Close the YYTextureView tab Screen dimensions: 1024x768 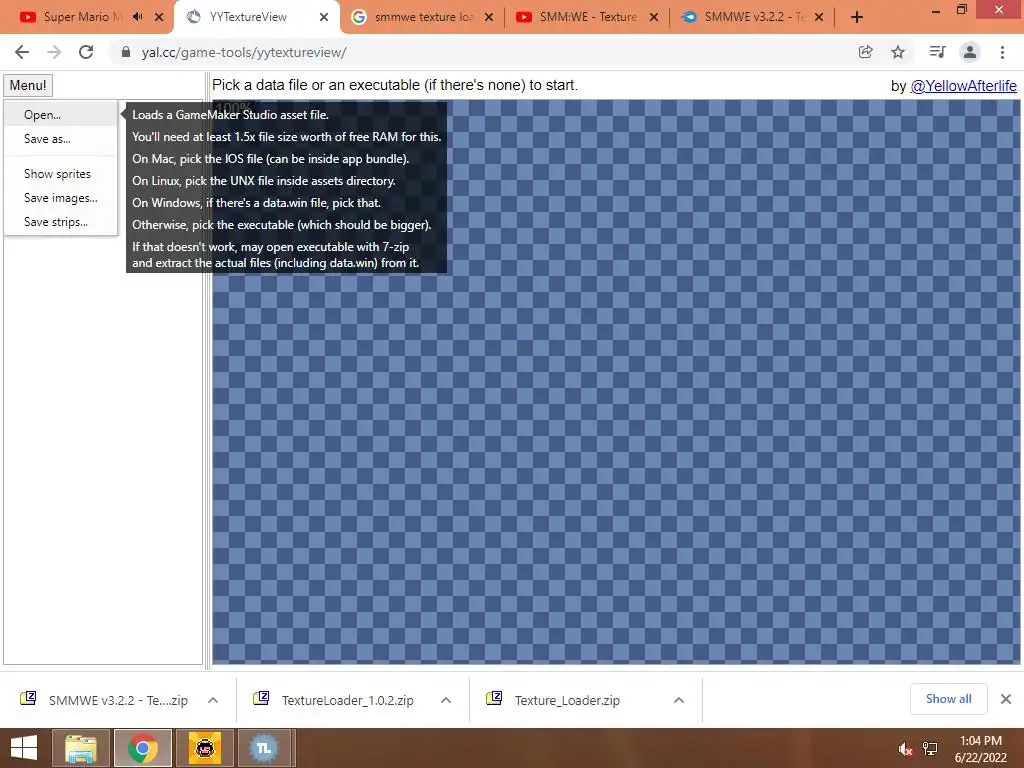pyautogui.click(x=324, y=17)
